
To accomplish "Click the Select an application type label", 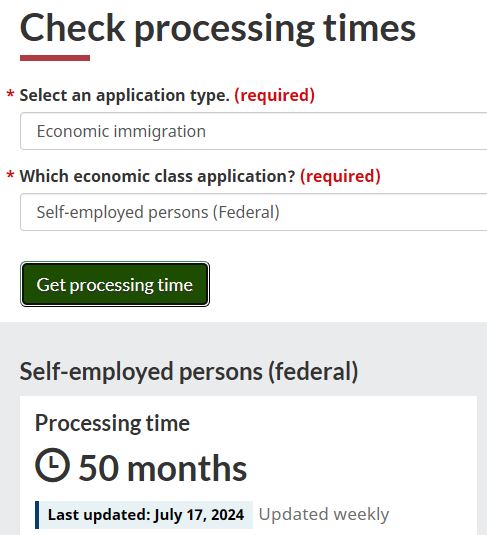I will coord(125,95).
